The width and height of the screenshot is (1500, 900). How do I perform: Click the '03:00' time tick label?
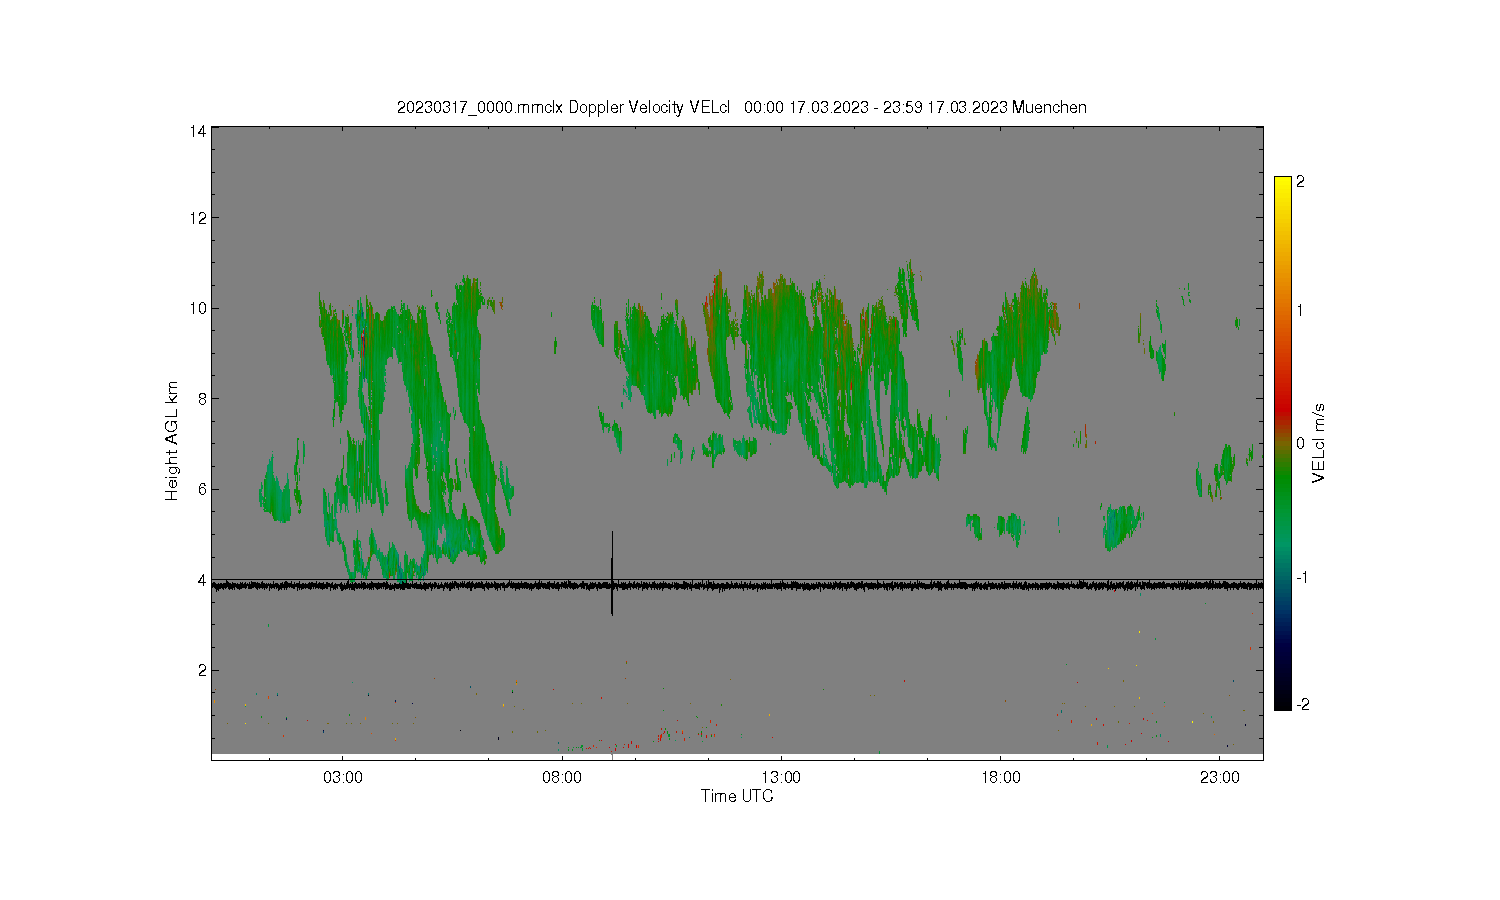pos(343,777)
